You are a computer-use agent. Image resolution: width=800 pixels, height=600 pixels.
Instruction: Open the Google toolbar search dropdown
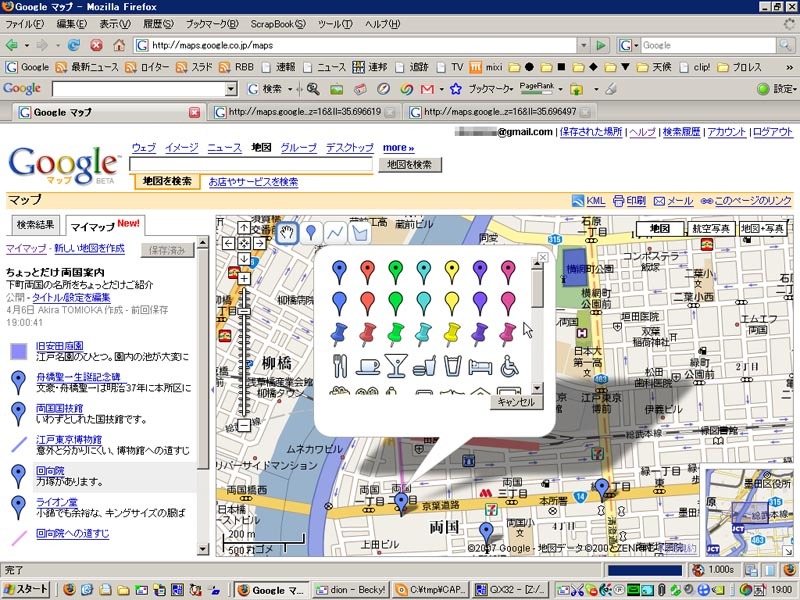click(x=231, y=89)
